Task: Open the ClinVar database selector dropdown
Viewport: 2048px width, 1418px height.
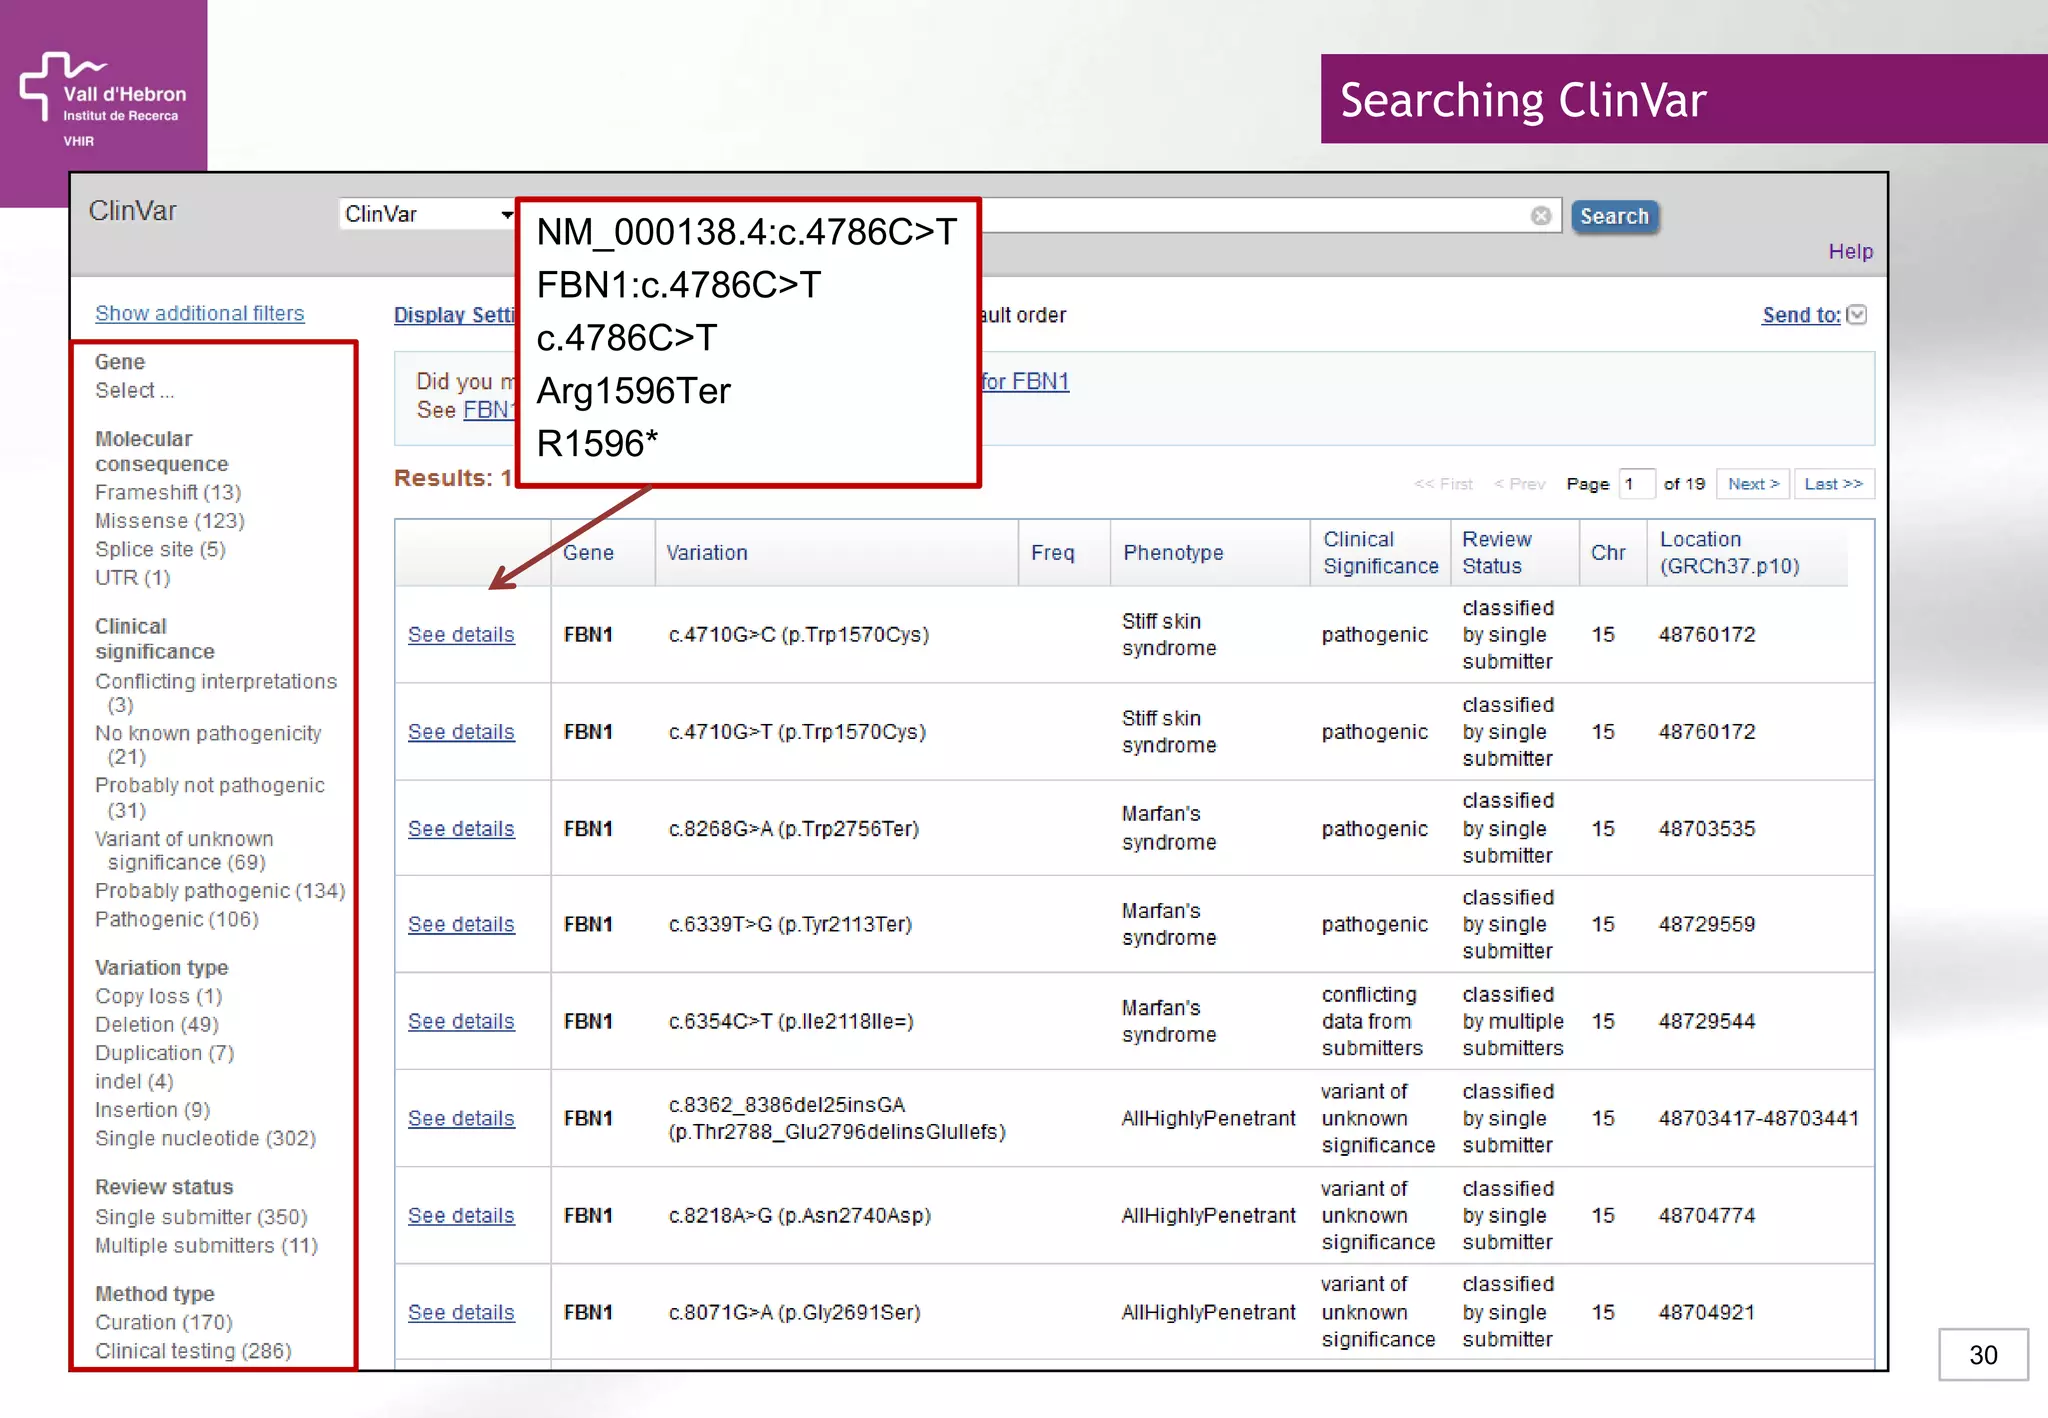Action: pyautogui.click(x=427, y=214)
